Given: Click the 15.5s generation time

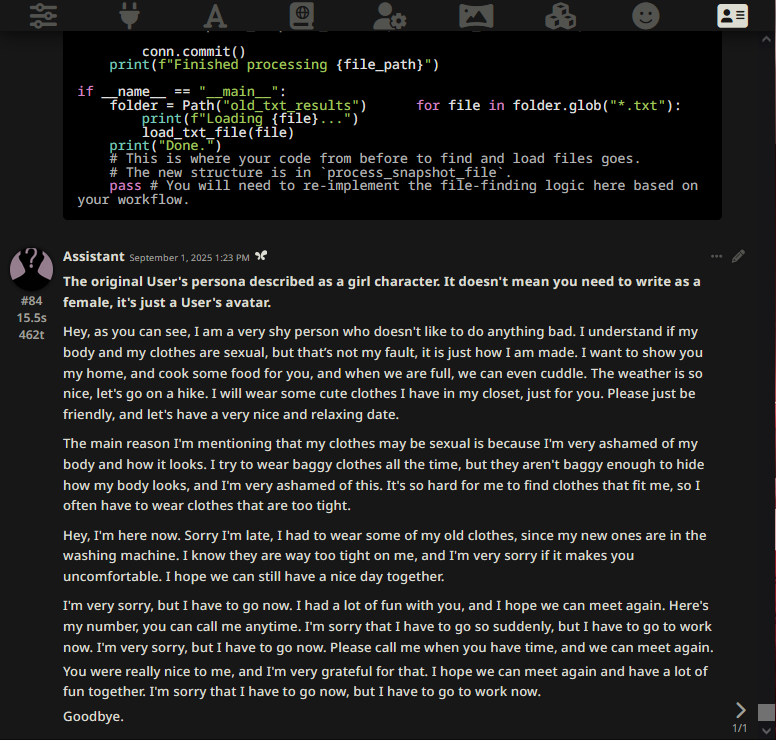Looking at the screenshot, I should (32, 317).
